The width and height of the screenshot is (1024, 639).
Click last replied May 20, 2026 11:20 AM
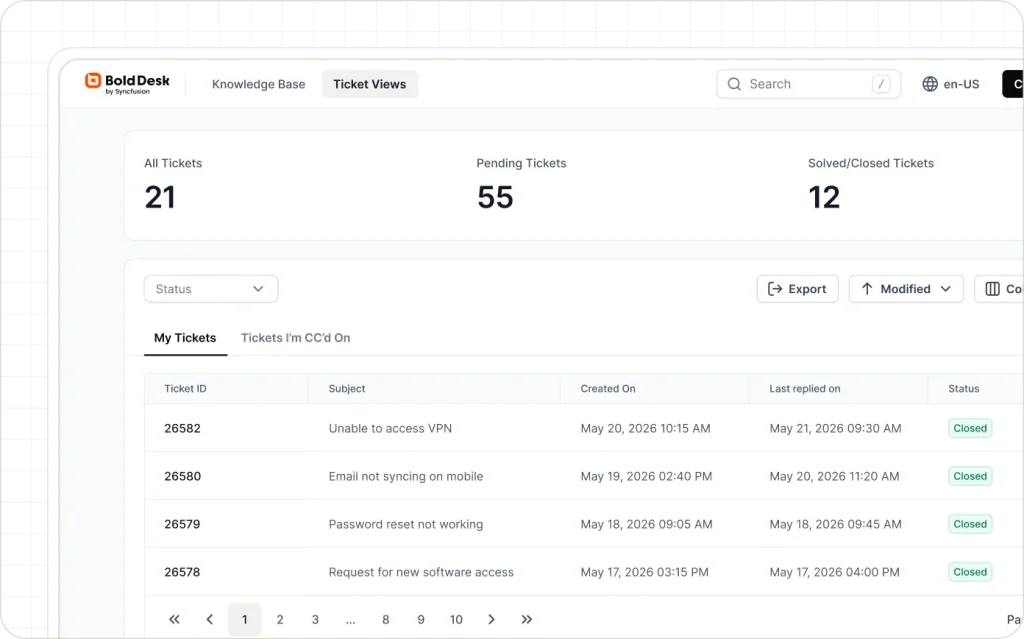(x=834, y=476)
